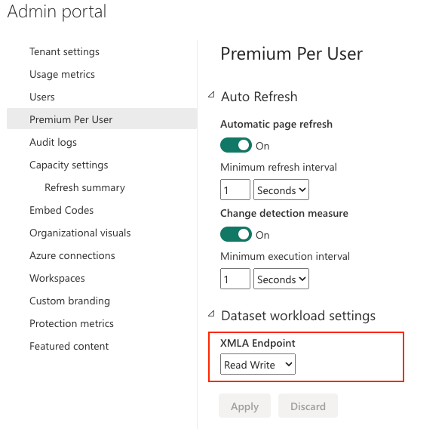Screen dimensions: 448x429
Task: Select Capacity settings menu item
Action: (x=69, y=165)
